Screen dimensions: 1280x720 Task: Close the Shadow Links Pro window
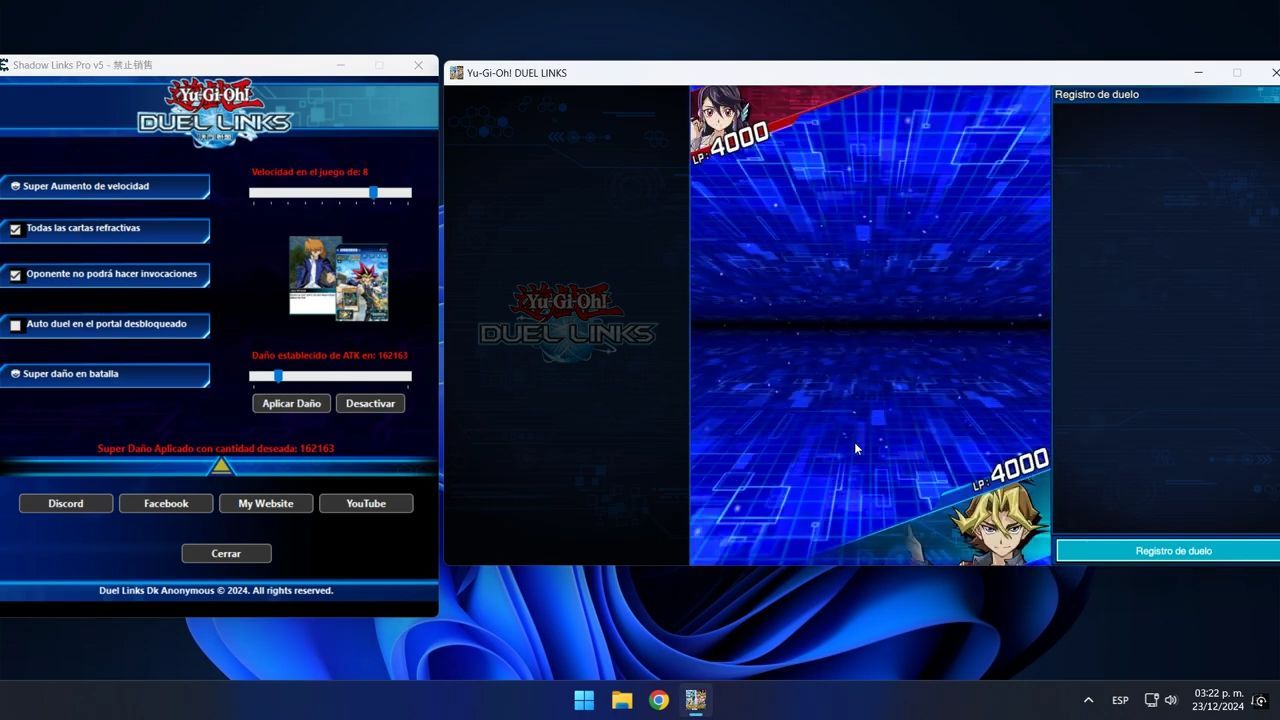click(418, 65)
